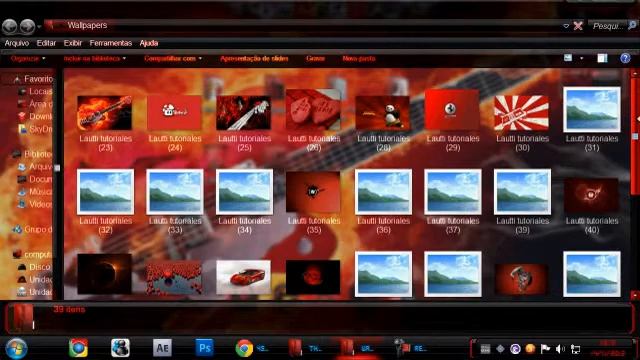Open Windows Live Messenger taskbar icon
The width and height of the screenshot is (640, 360).
tap(120, 348)
